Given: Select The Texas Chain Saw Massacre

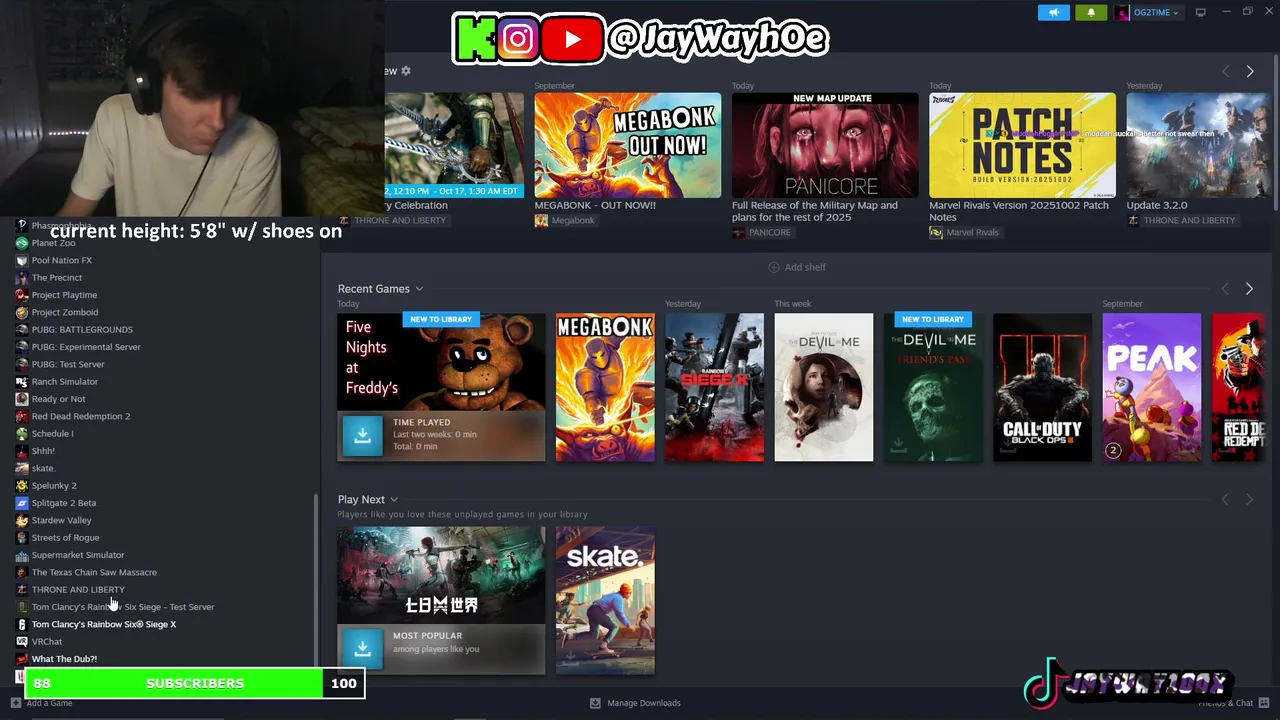Looking at the screenshot, I should [x=94, y=572].
